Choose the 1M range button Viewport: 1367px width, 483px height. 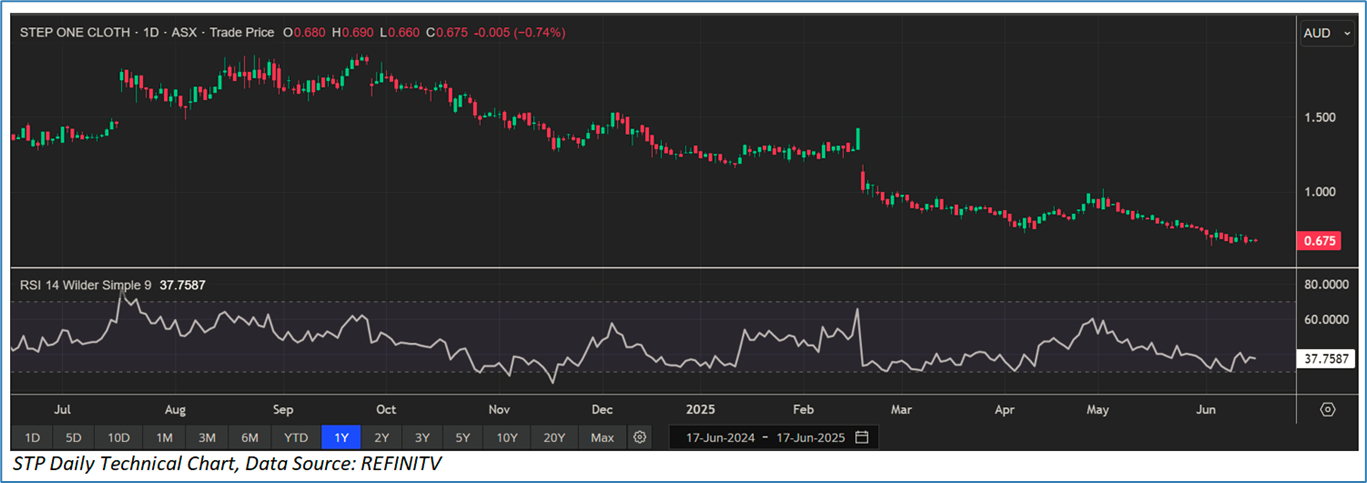pyautogui.click(x=164, y=437)
